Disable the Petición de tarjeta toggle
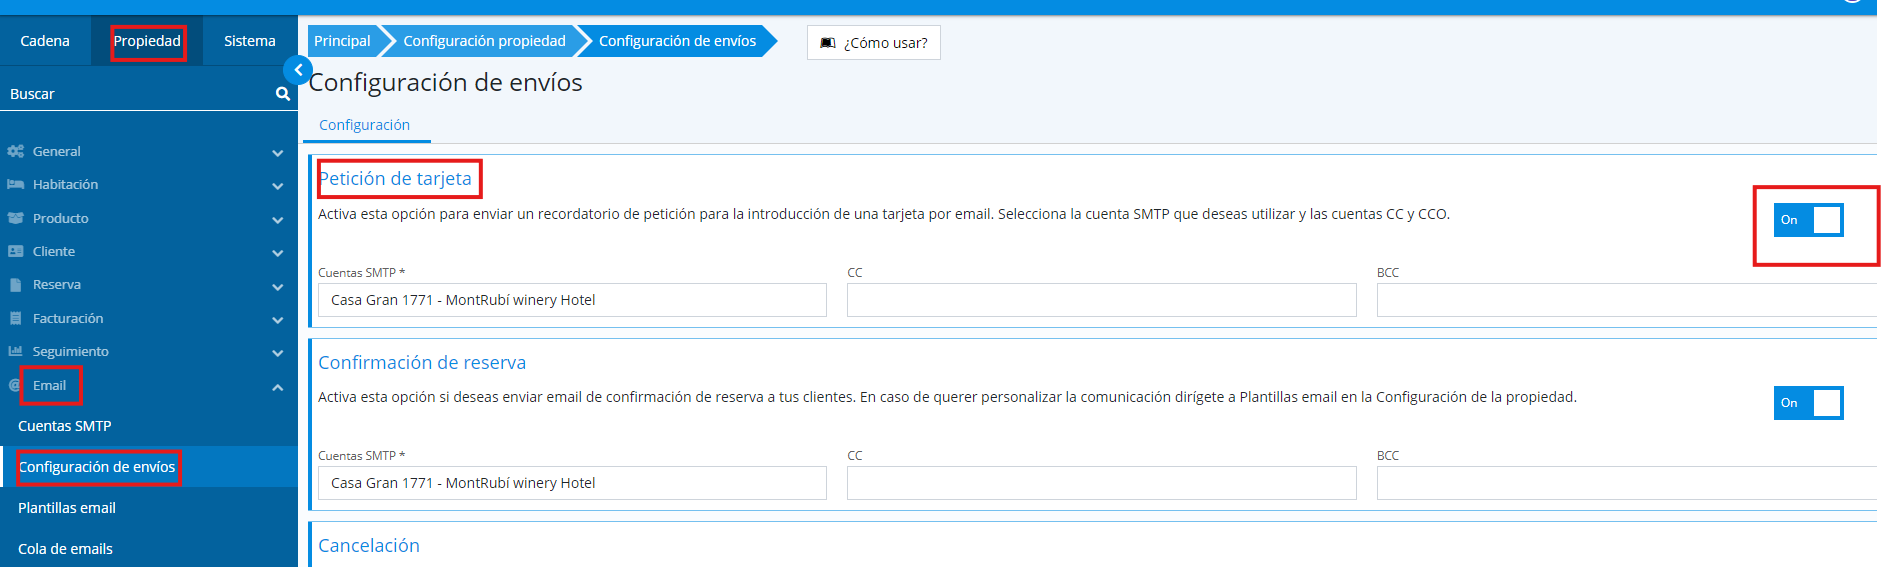Image resolution: width=1881 pixels, height=567 pixels. (1808, 220)
